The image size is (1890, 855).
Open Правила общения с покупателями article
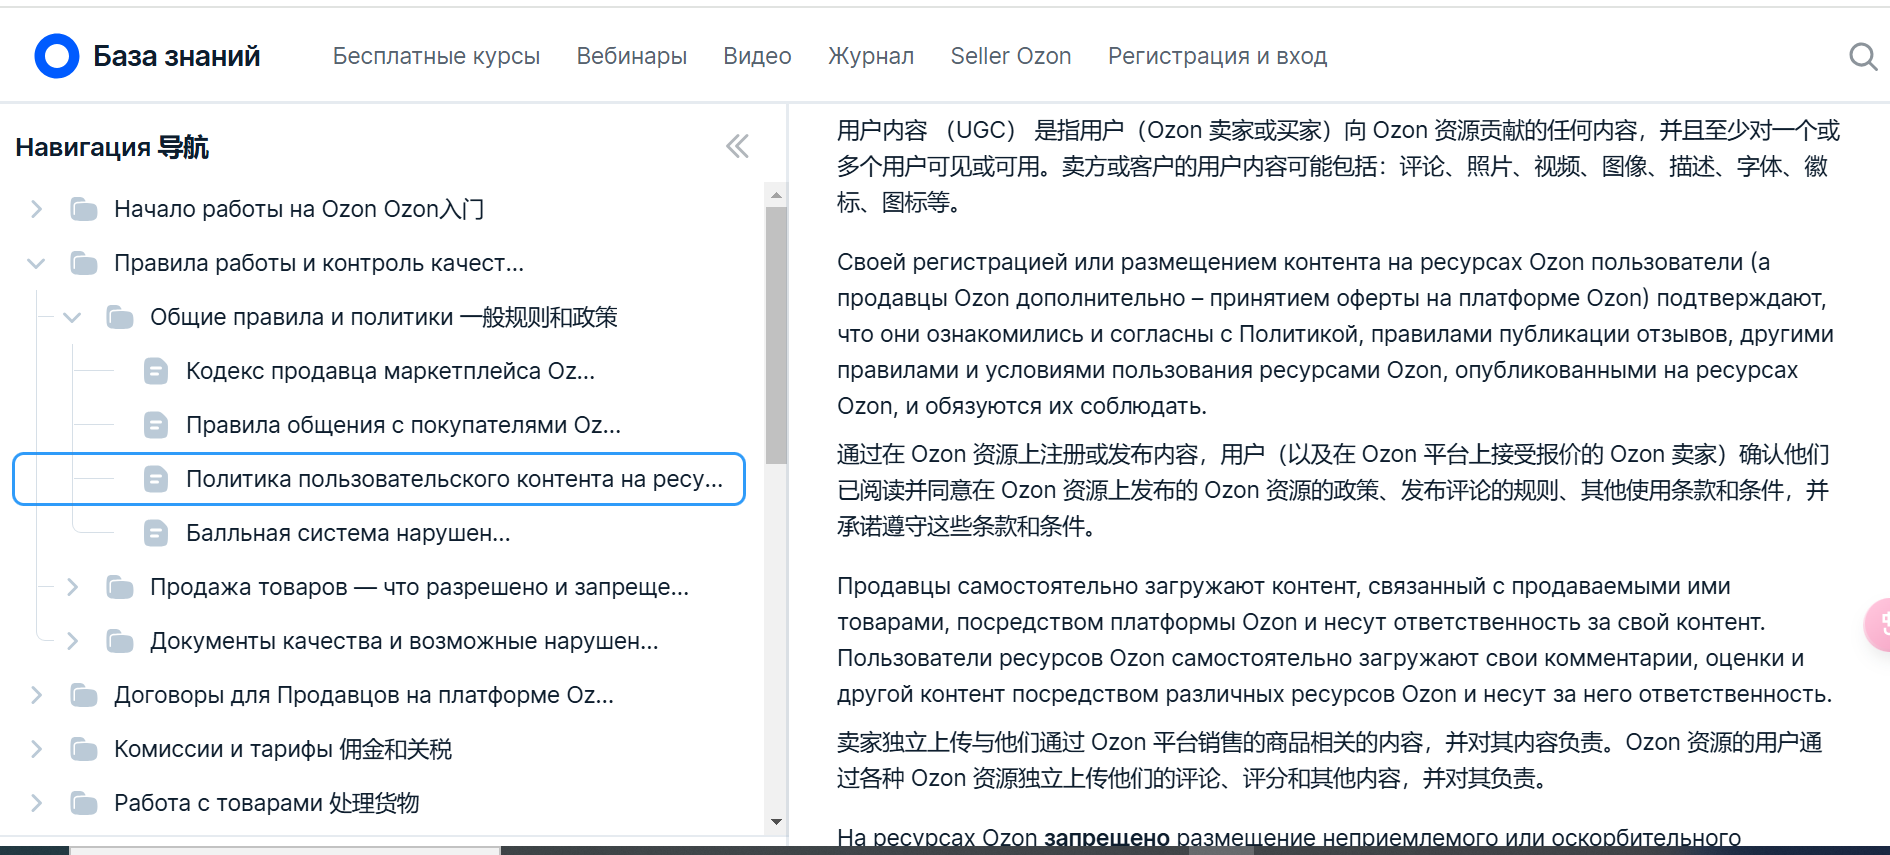(403, 425)
